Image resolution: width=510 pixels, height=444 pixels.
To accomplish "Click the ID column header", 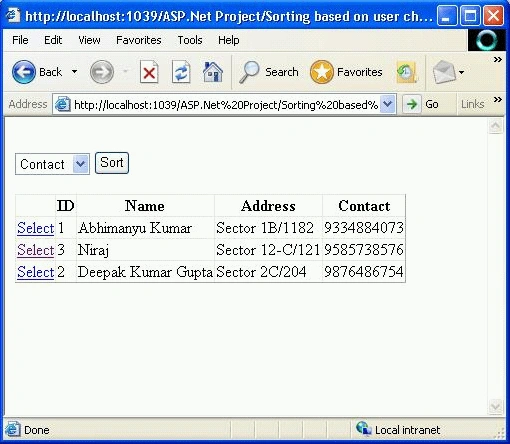I will (65, 206).
